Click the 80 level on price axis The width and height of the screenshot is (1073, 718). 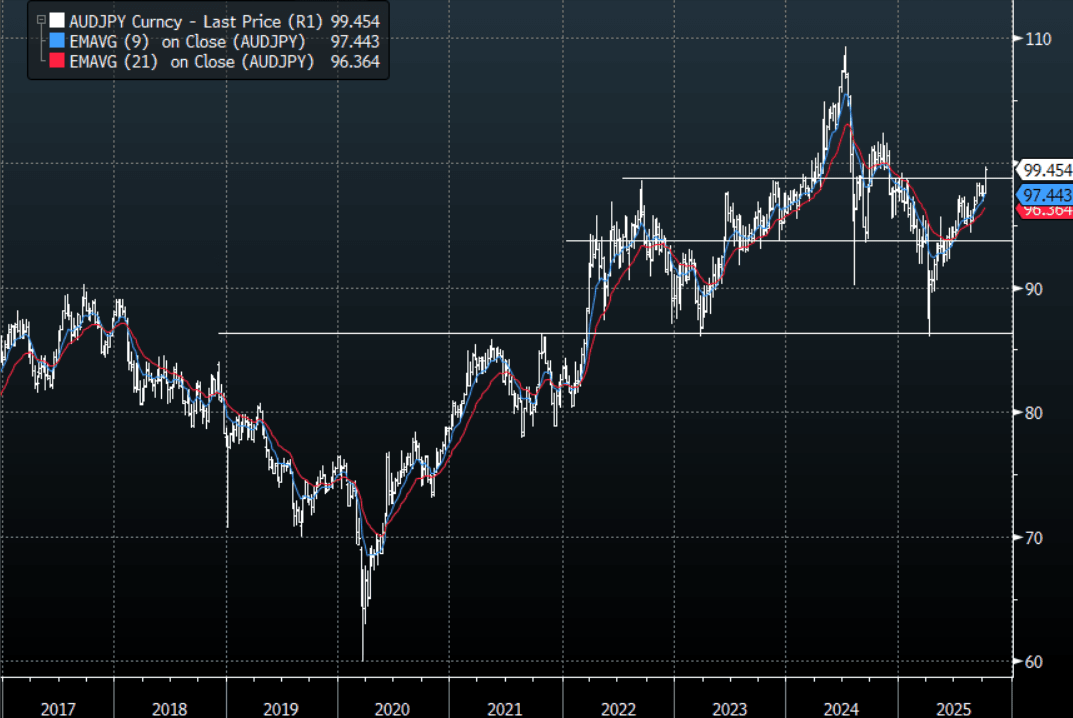tap(1035, 413)
